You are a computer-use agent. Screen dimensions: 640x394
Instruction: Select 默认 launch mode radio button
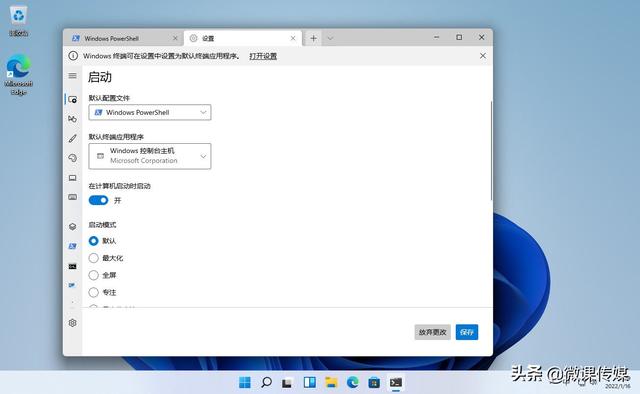pyautogui.click(x=93, y=241)
